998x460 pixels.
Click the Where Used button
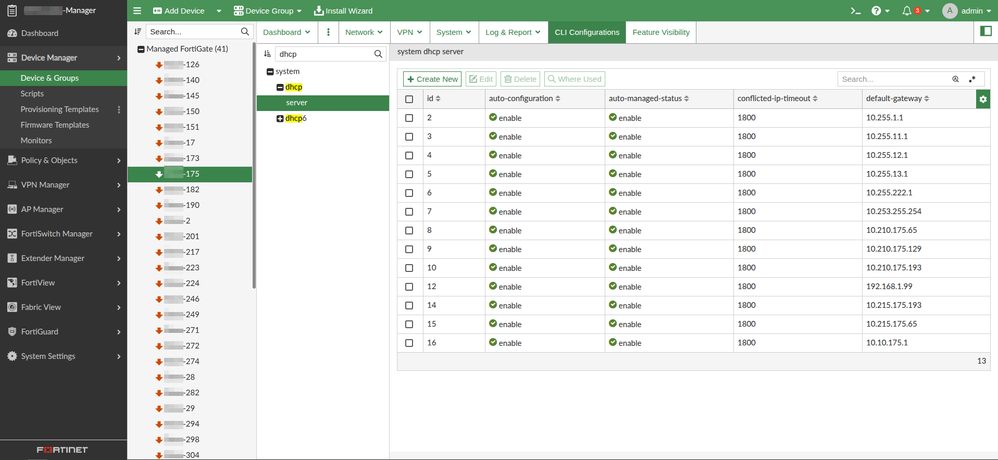pyautogui.click(x=574, y=79)
